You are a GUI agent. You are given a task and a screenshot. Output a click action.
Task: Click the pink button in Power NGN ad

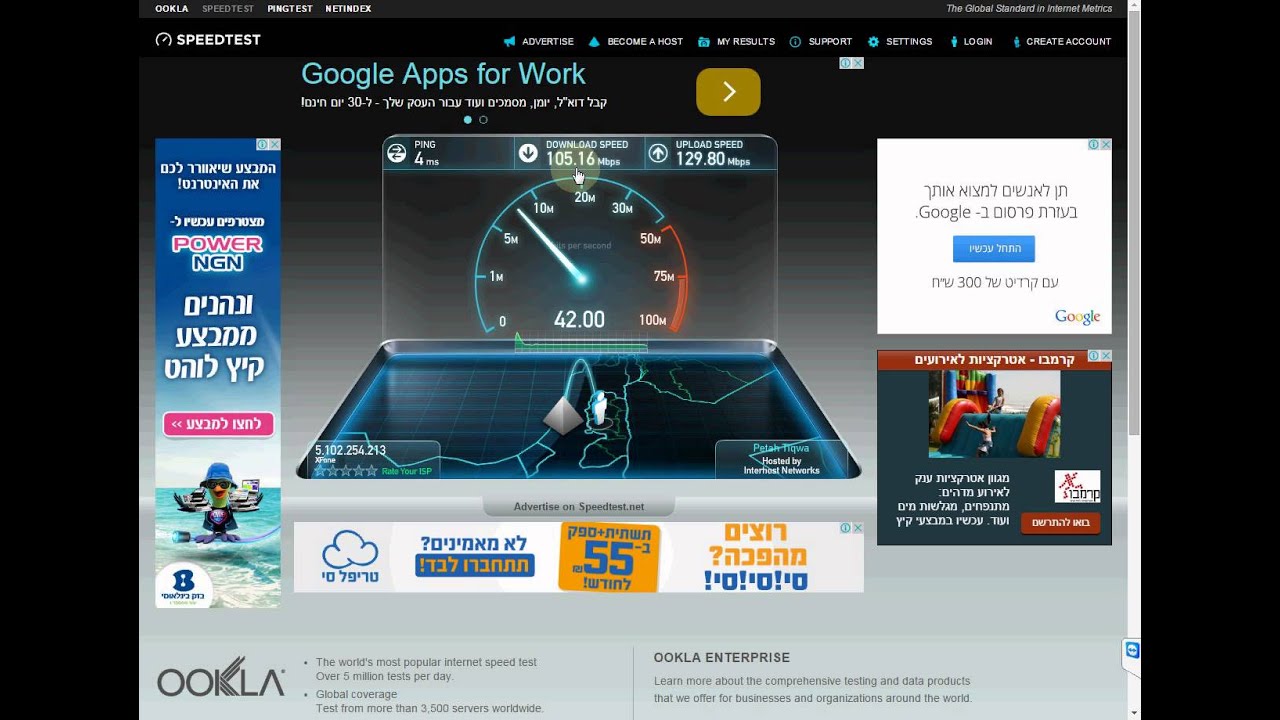[x=218, y=425]
